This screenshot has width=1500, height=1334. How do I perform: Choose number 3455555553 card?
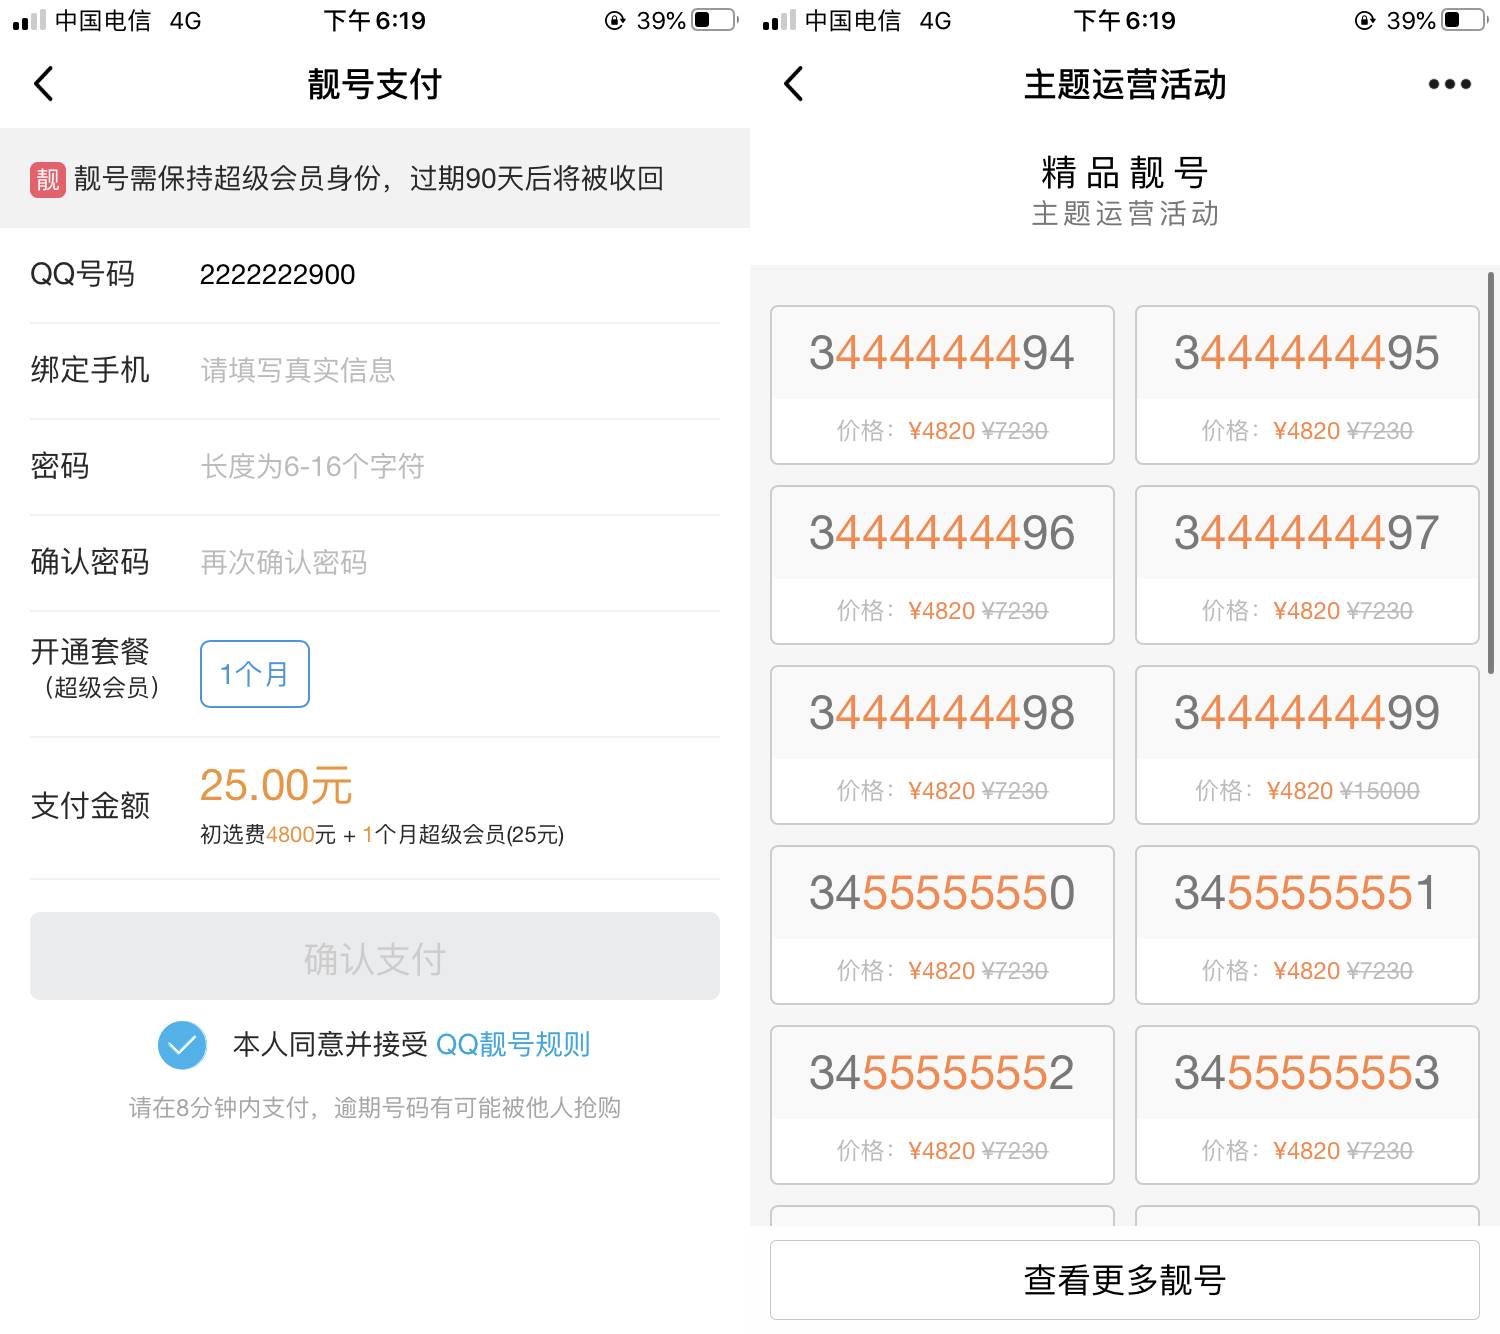[1307, 1105]
